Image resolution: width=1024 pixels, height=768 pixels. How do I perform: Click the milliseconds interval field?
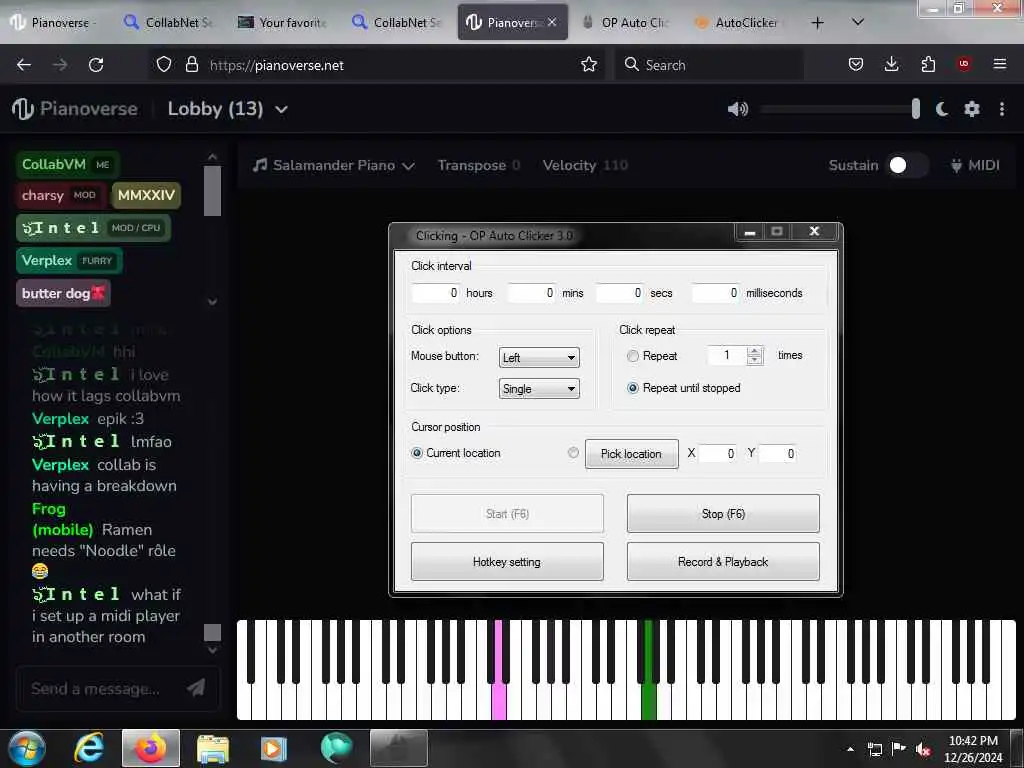click(x=716, y=293)
